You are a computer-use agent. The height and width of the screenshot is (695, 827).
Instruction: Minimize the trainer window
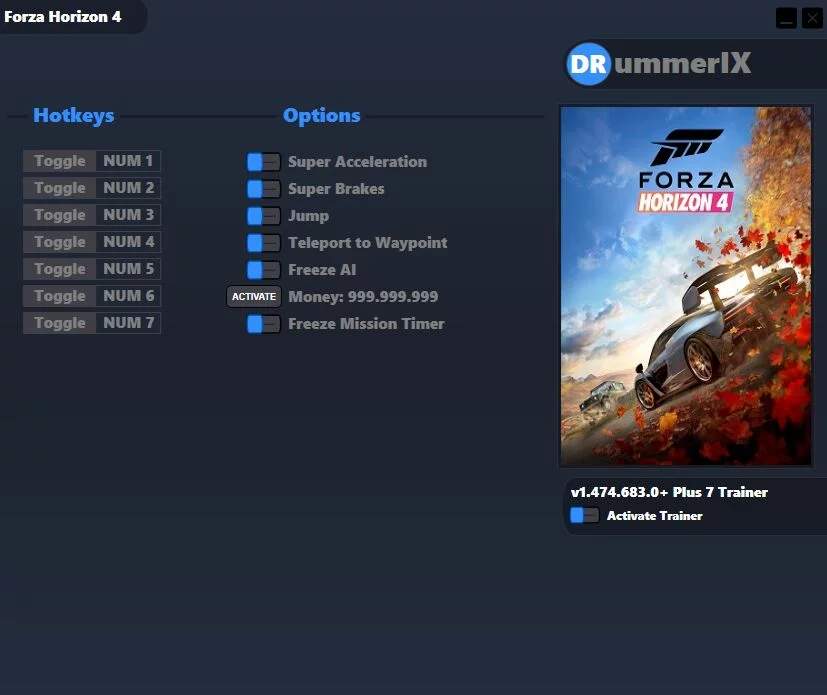click(786, 18)
